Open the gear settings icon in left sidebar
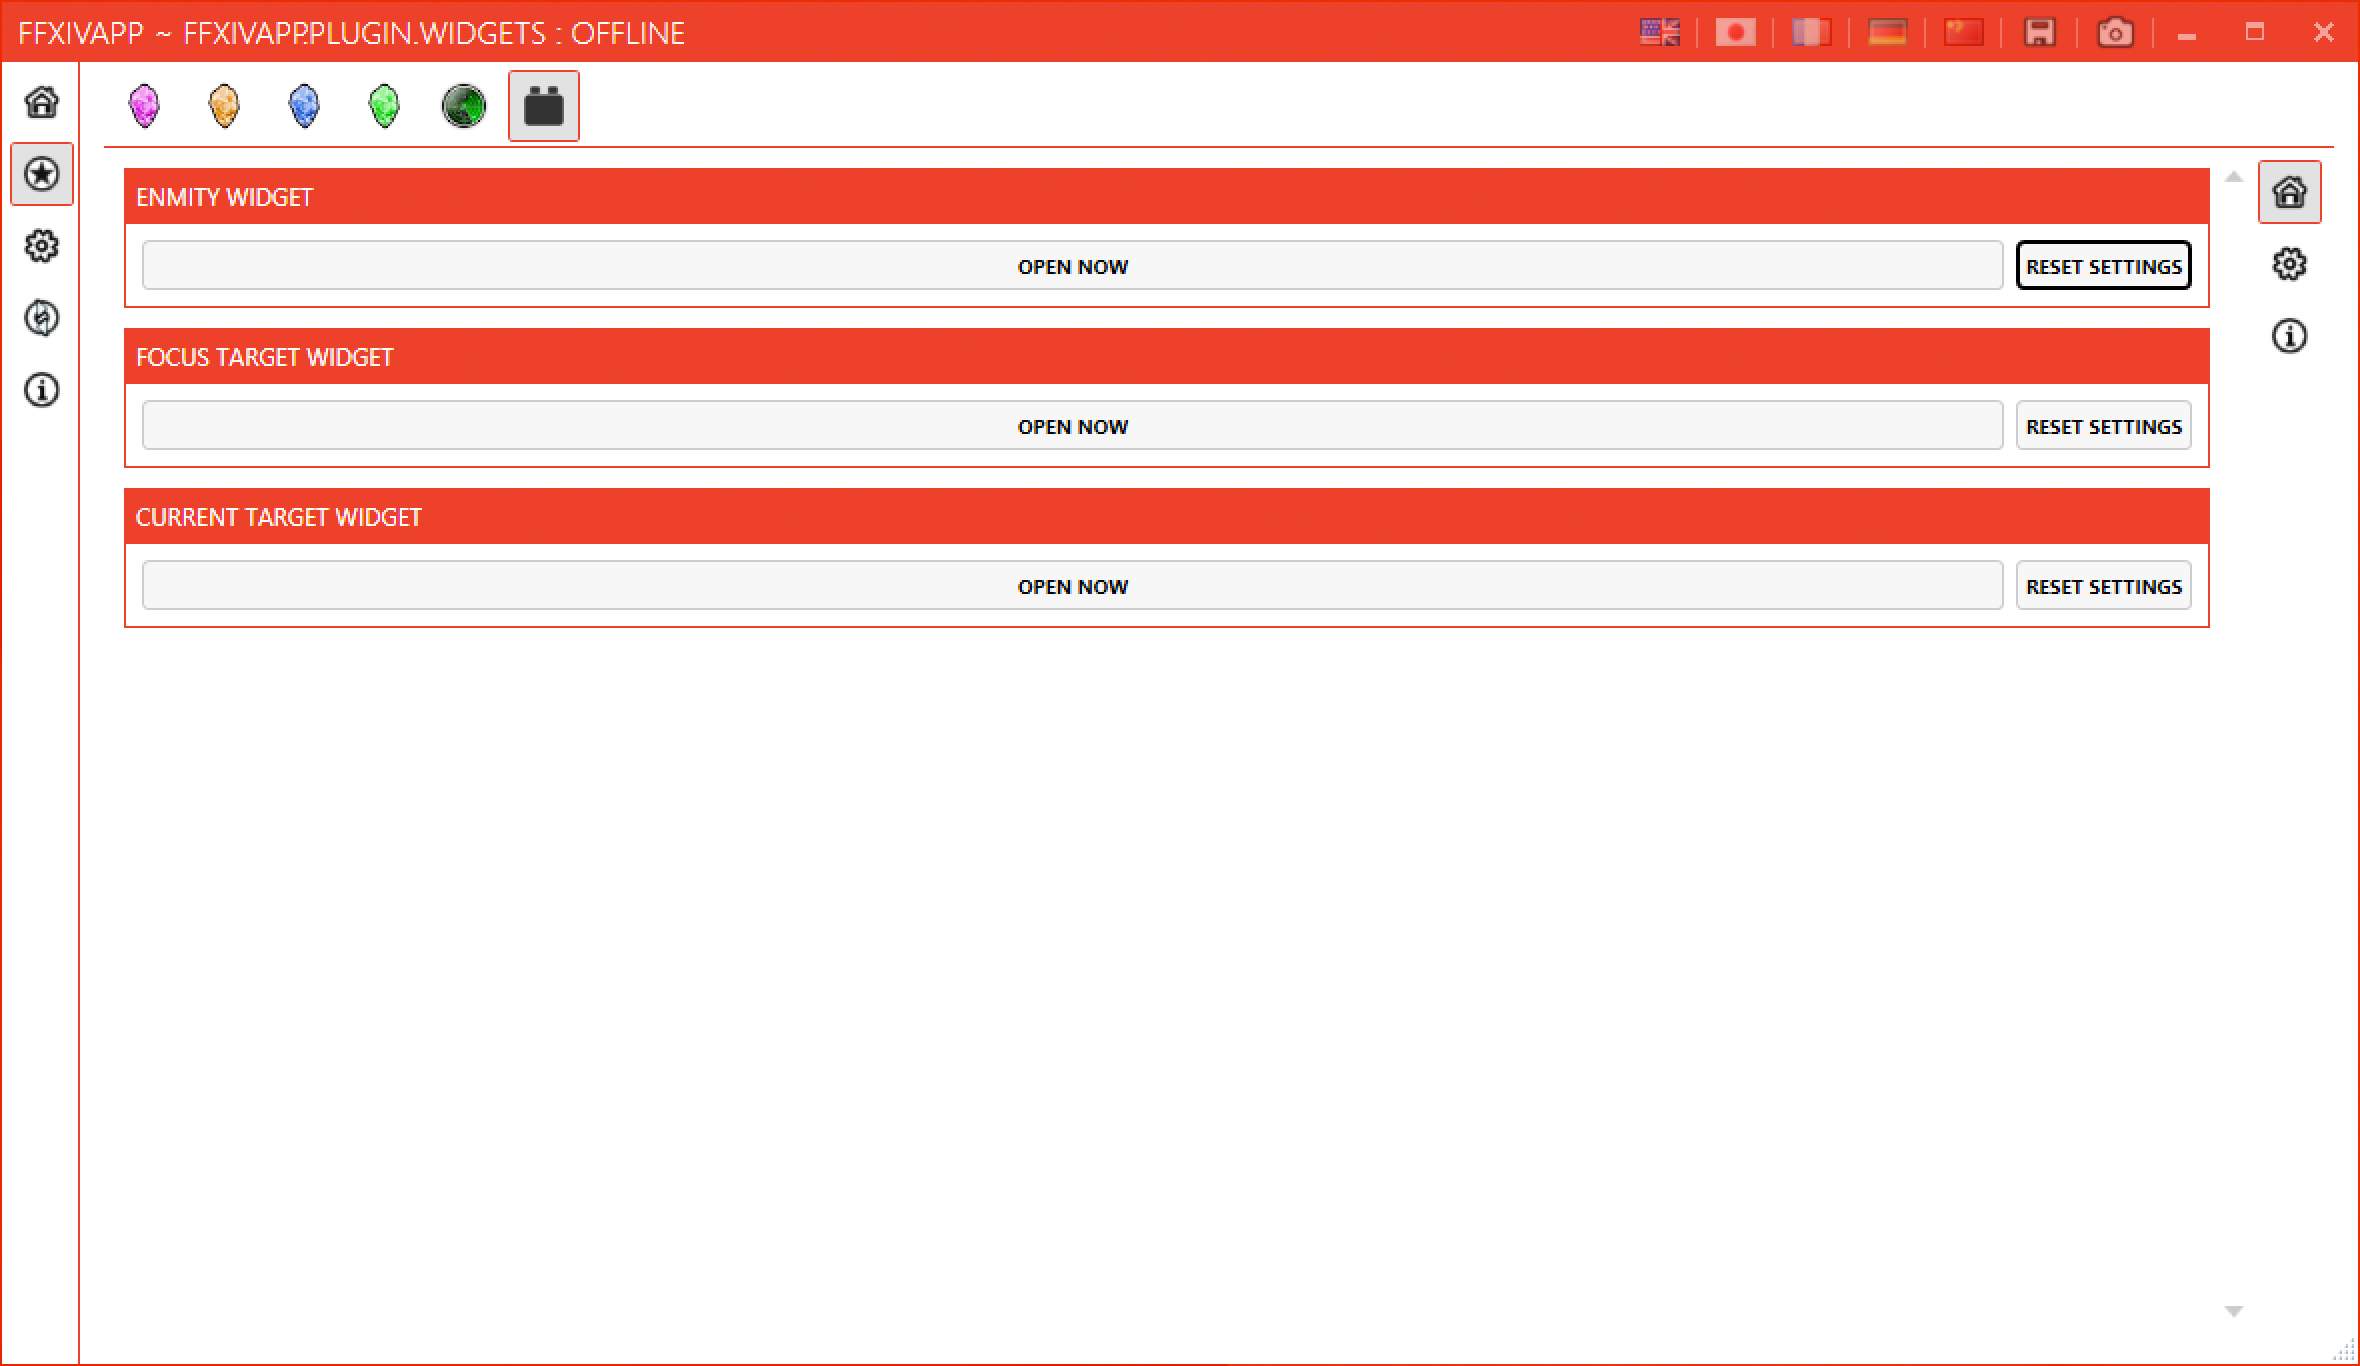This screenshot has width=2360, height=1366. click(x=41, y=246)
